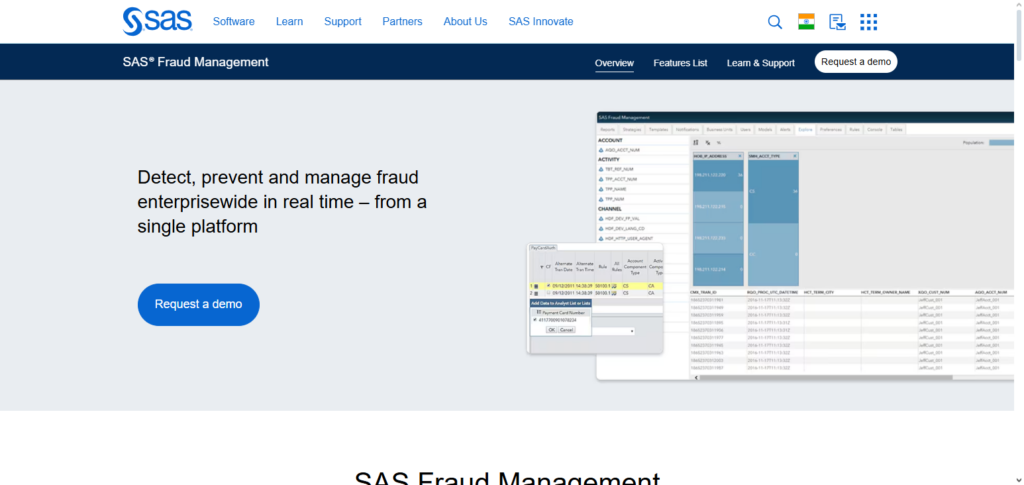Click the SAS Fraud Management subnav title

[195, 62]
